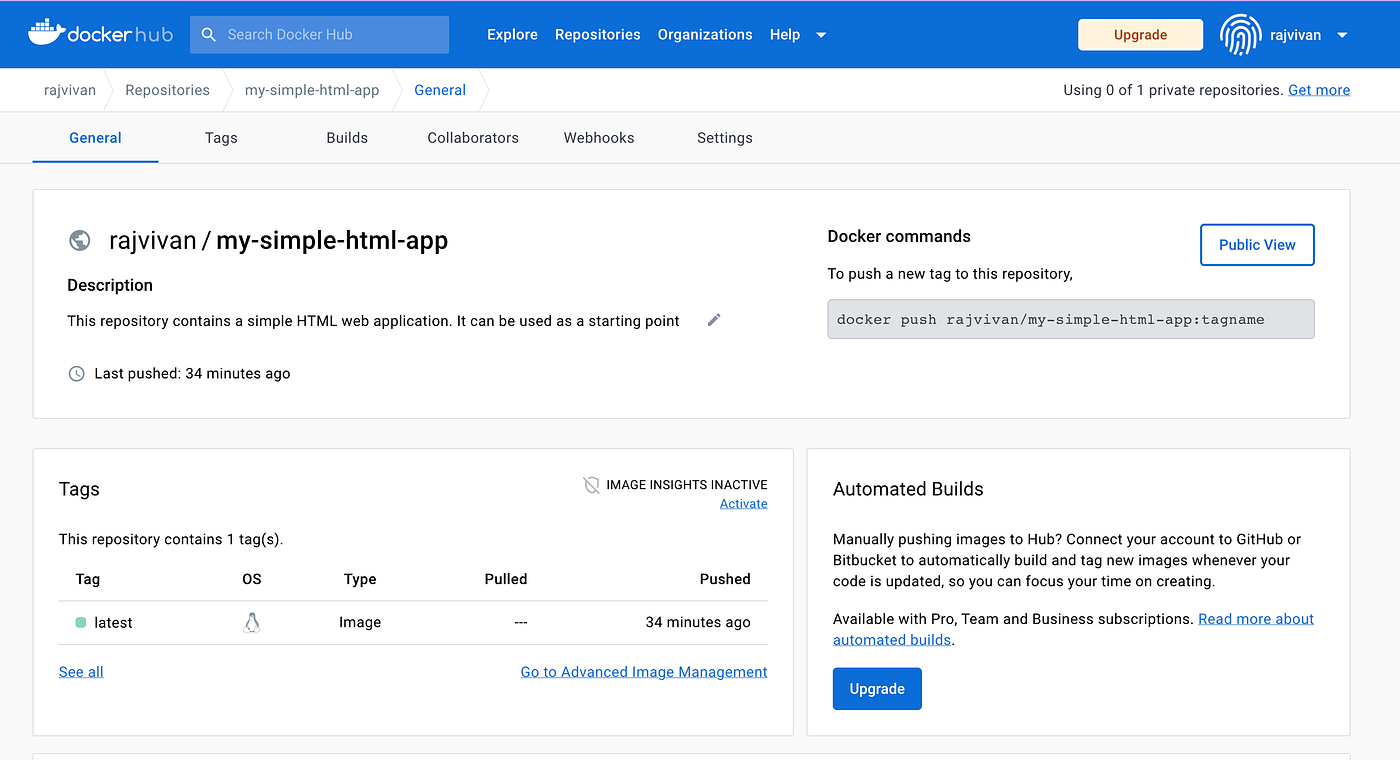Click the fingerprint avatar icon
The width and height of the screenshot is (1400, 760).
[x=1240, y=35]
